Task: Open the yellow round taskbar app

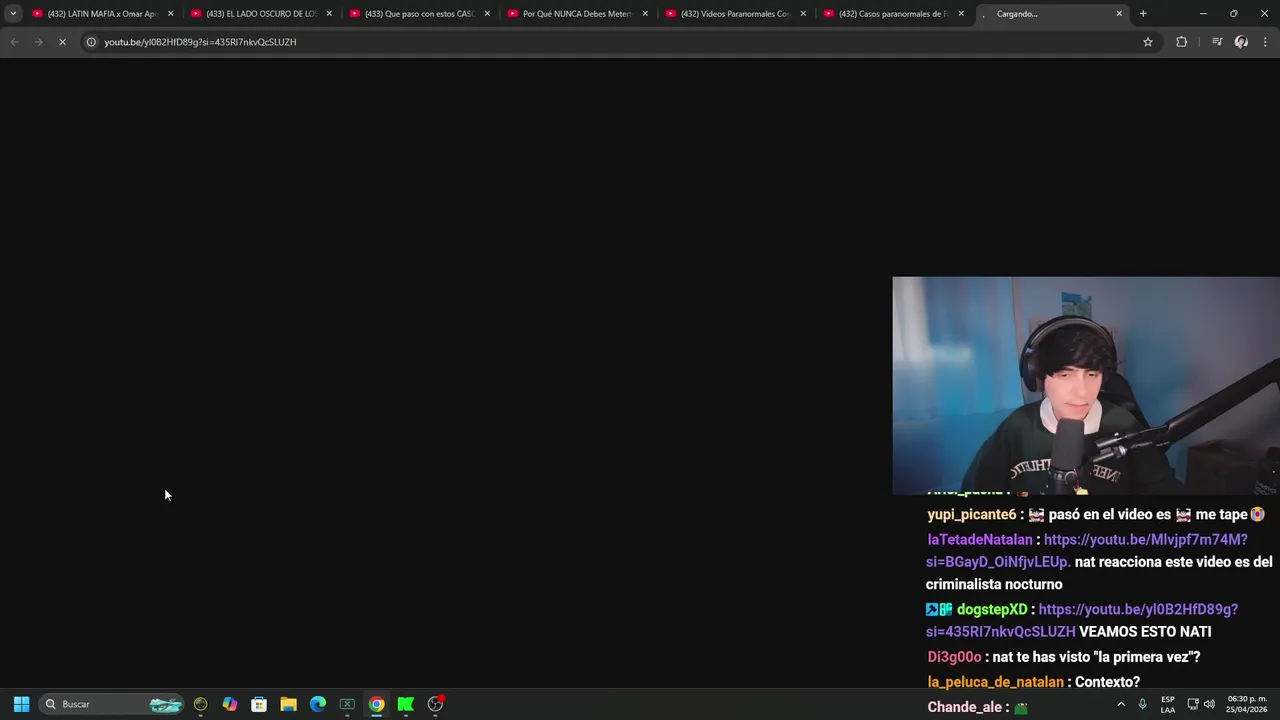Action: 201,704
